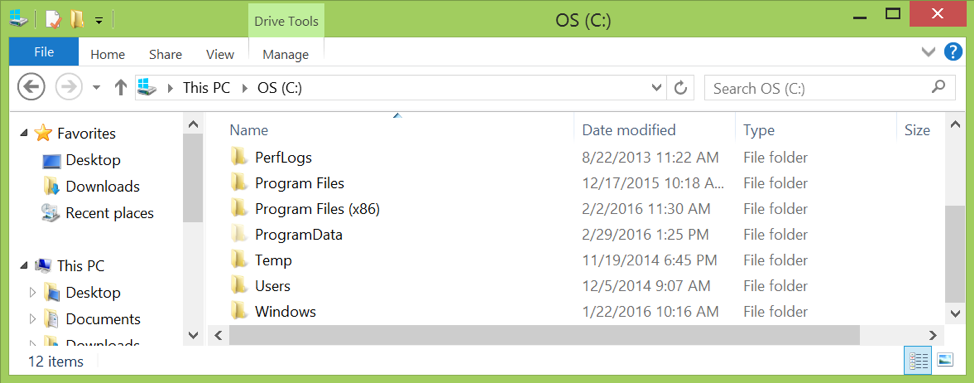Image resolution: width=974 pixels, height=383 pixels.
Task: Expand the ribbon with chevron arrow
Action: [929, 52]
